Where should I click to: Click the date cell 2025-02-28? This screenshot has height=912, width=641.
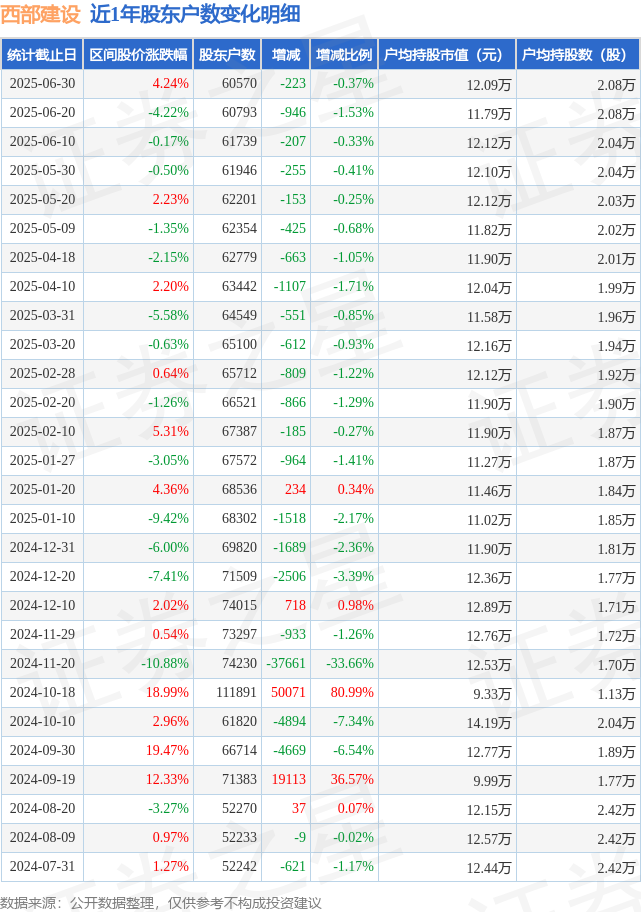(42, 373)
